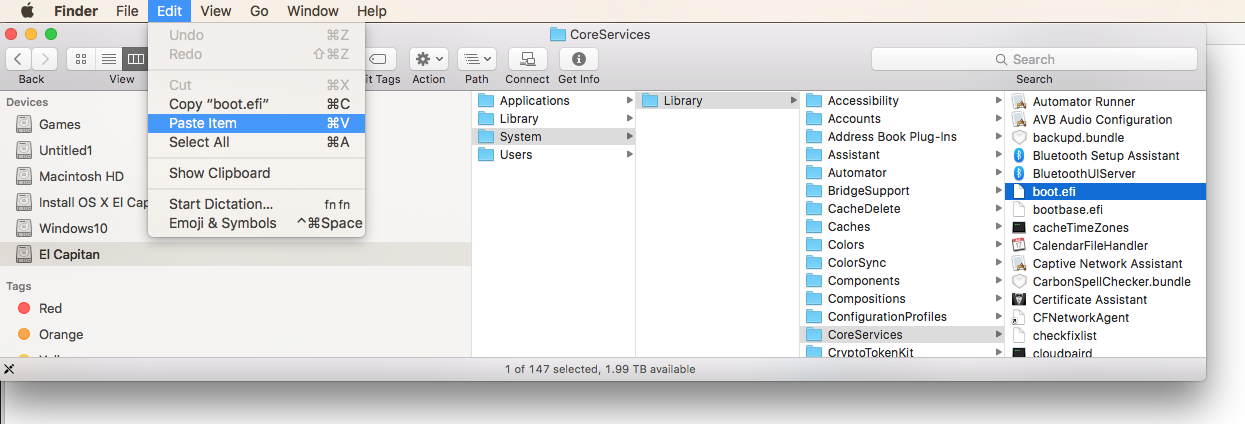Select the System folder
The width and height of the screenshot is (1245, 424).
point(553,136)
